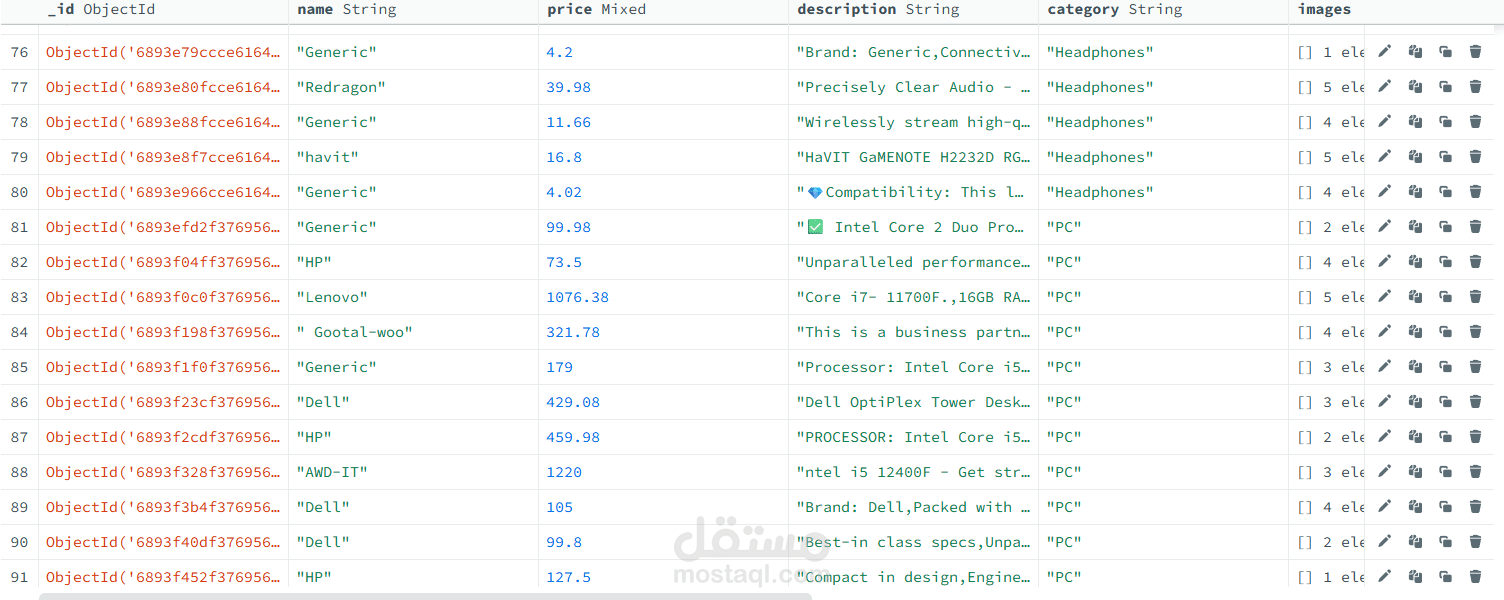This screenshot has width=1504, height=600.
Task: Expand images array in row 81
Action: (1330, 227)
